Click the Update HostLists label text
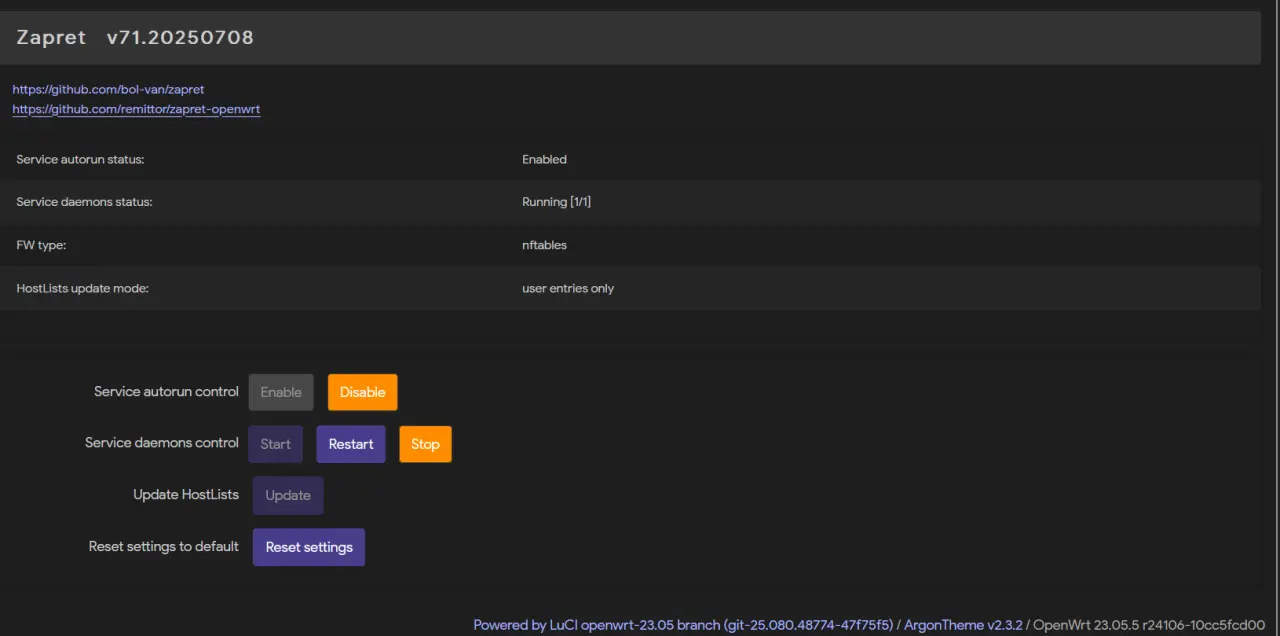Image resolution: width=1280 pixels, height=636 pixels. coord(186,495)
